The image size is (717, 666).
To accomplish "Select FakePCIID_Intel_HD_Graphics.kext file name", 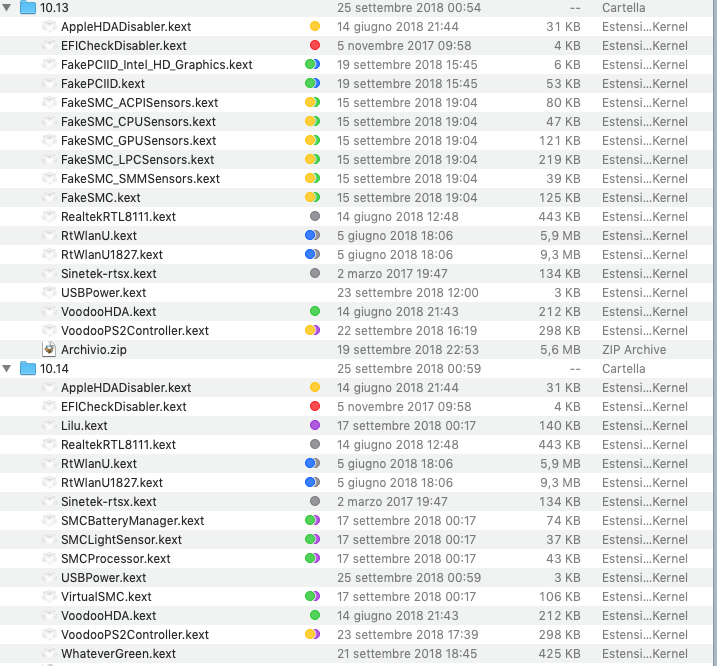I will point(156,65).
